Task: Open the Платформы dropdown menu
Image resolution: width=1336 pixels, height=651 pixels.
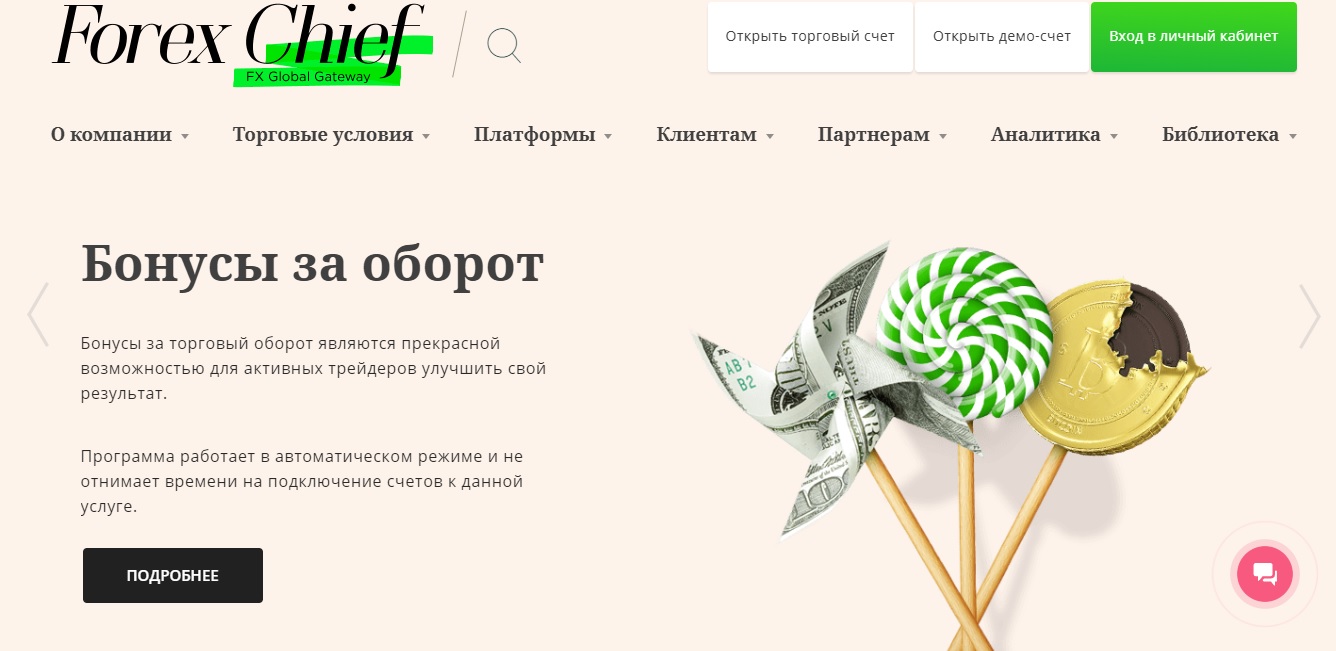Action: point(543,135)
